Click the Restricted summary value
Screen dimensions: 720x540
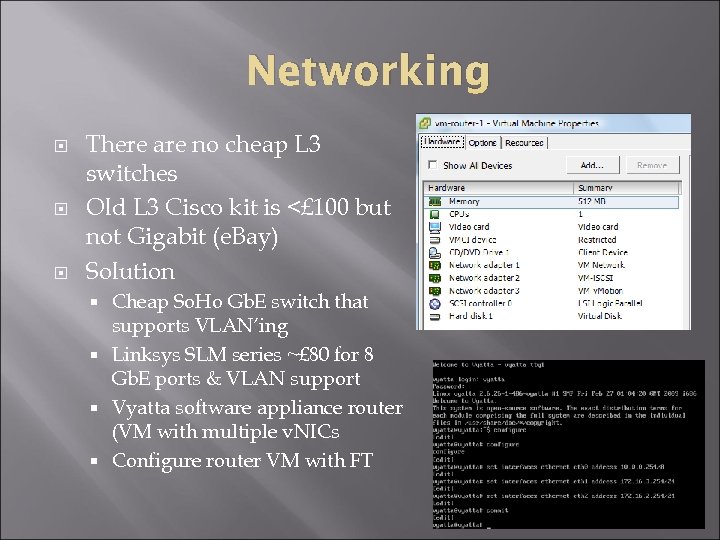(597, 240)
